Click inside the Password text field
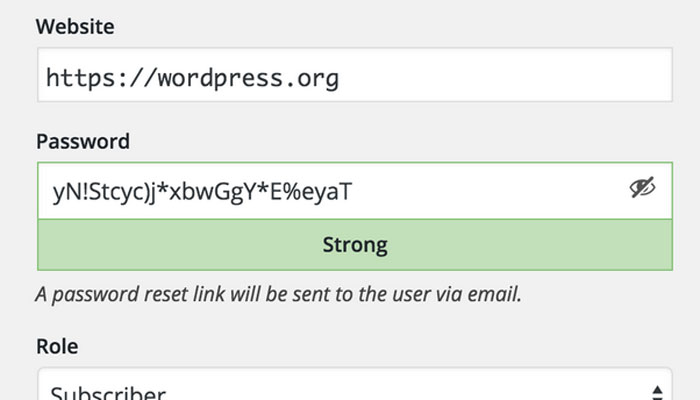 tap(330, 190)
